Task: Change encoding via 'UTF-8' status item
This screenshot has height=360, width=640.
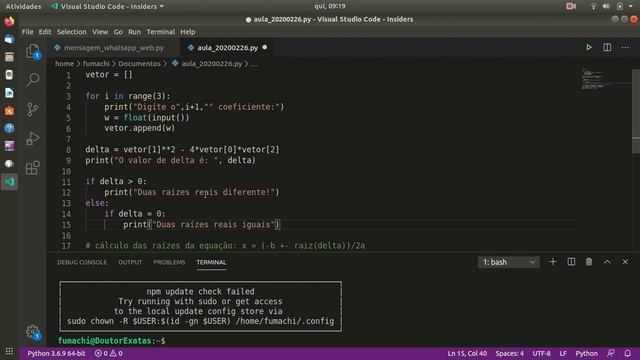Action: tap(541, 353)
